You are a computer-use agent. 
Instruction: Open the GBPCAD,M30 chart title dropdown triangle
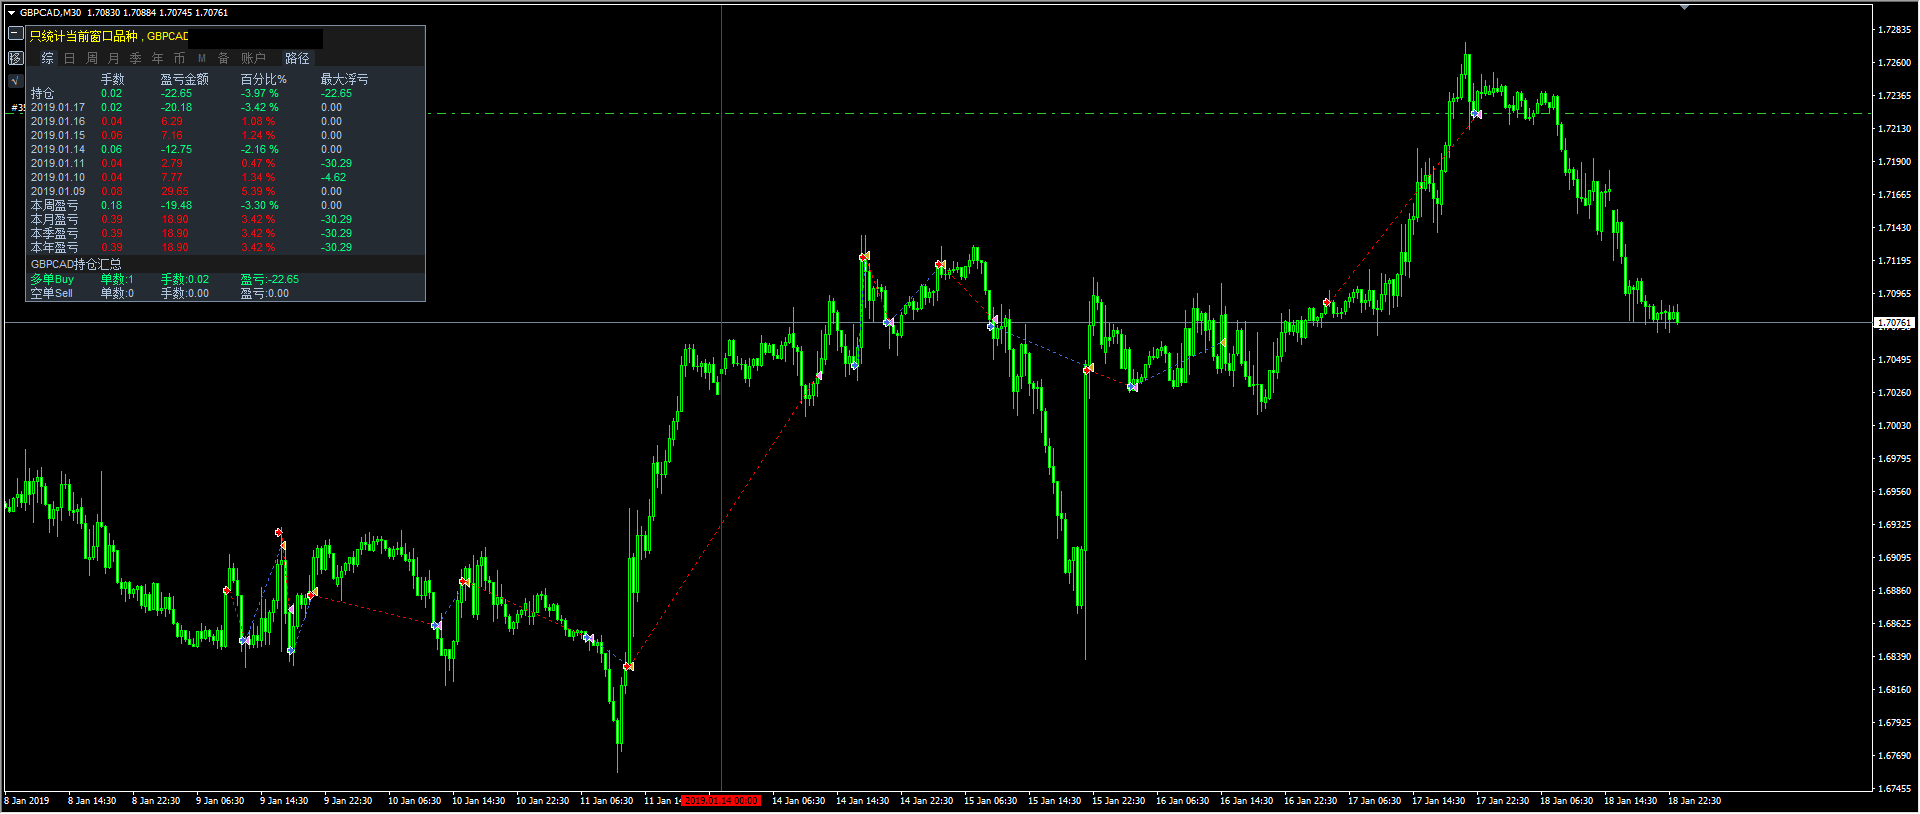(x=11, y=13)
